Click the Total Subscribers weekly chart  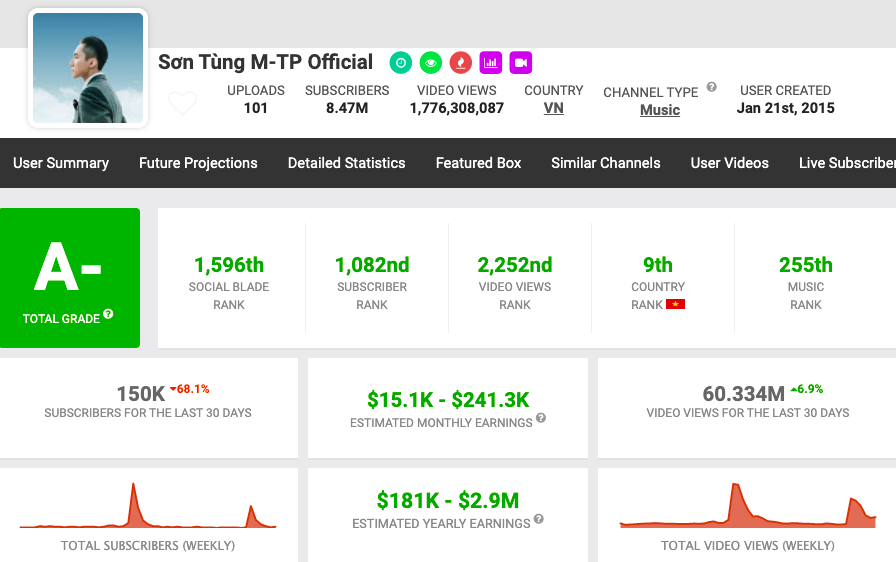tap(148, 506)
